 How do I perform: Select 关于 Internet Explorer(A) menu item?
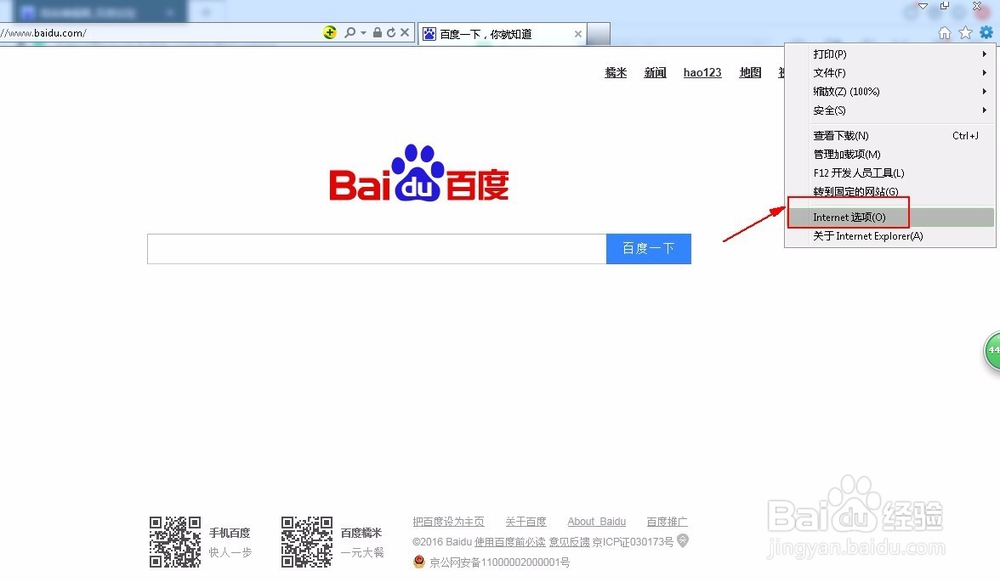coord(890,236)
